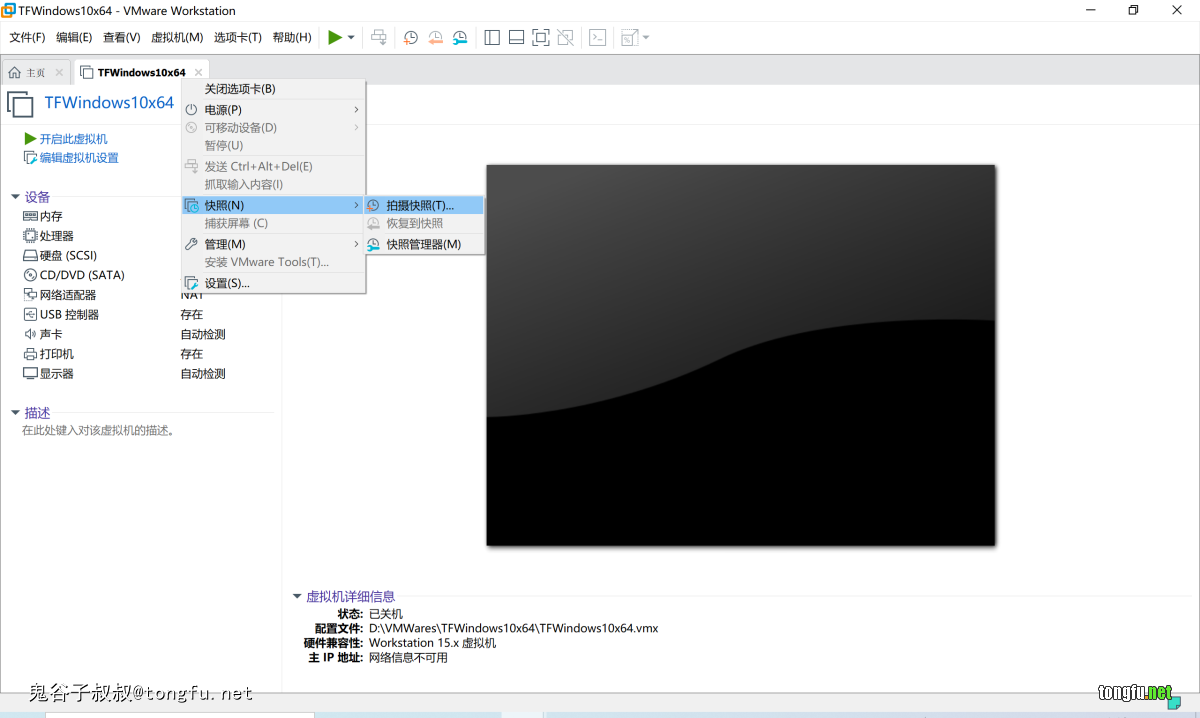1200x718 pixels.
Task: Click the green power on toolbar button
Action: (335, 38)
